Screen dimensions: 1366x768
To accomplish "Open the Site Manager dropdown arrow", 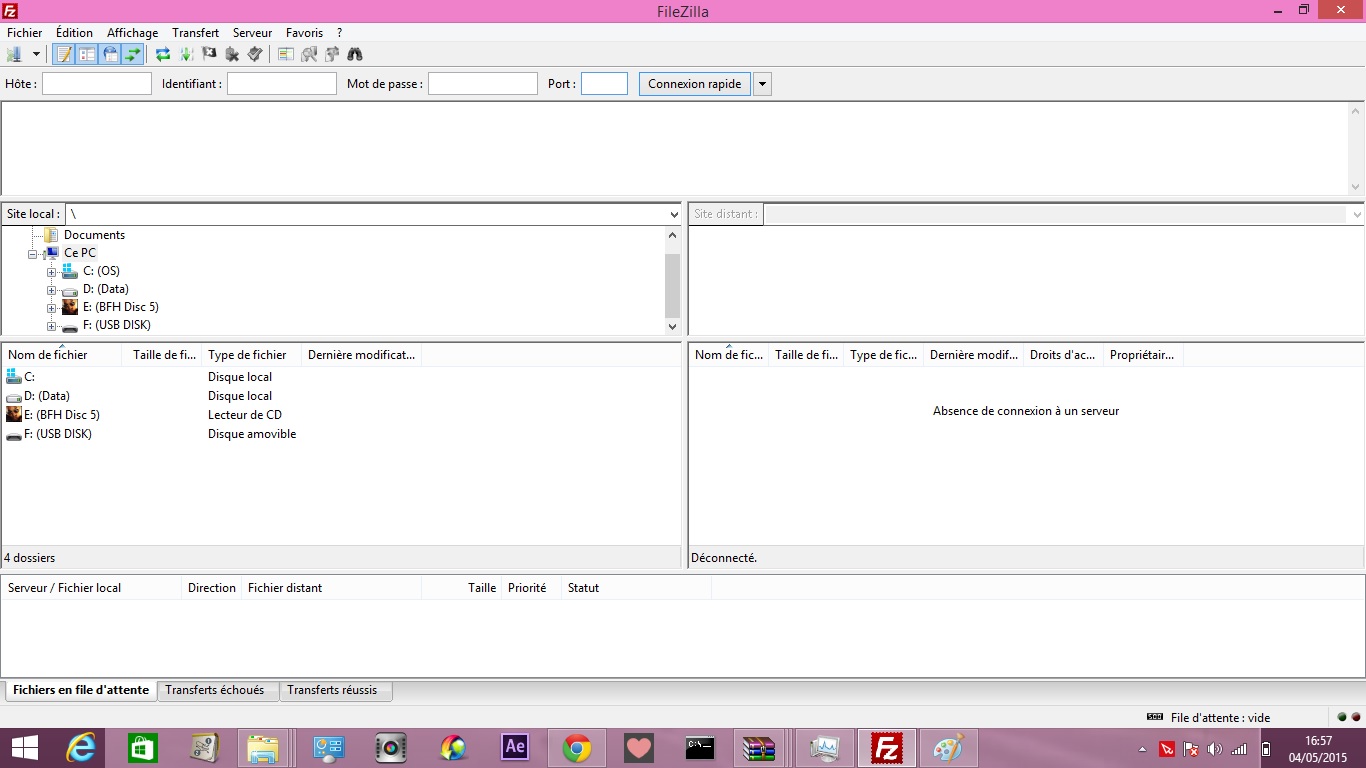I will tap(36, 54).
